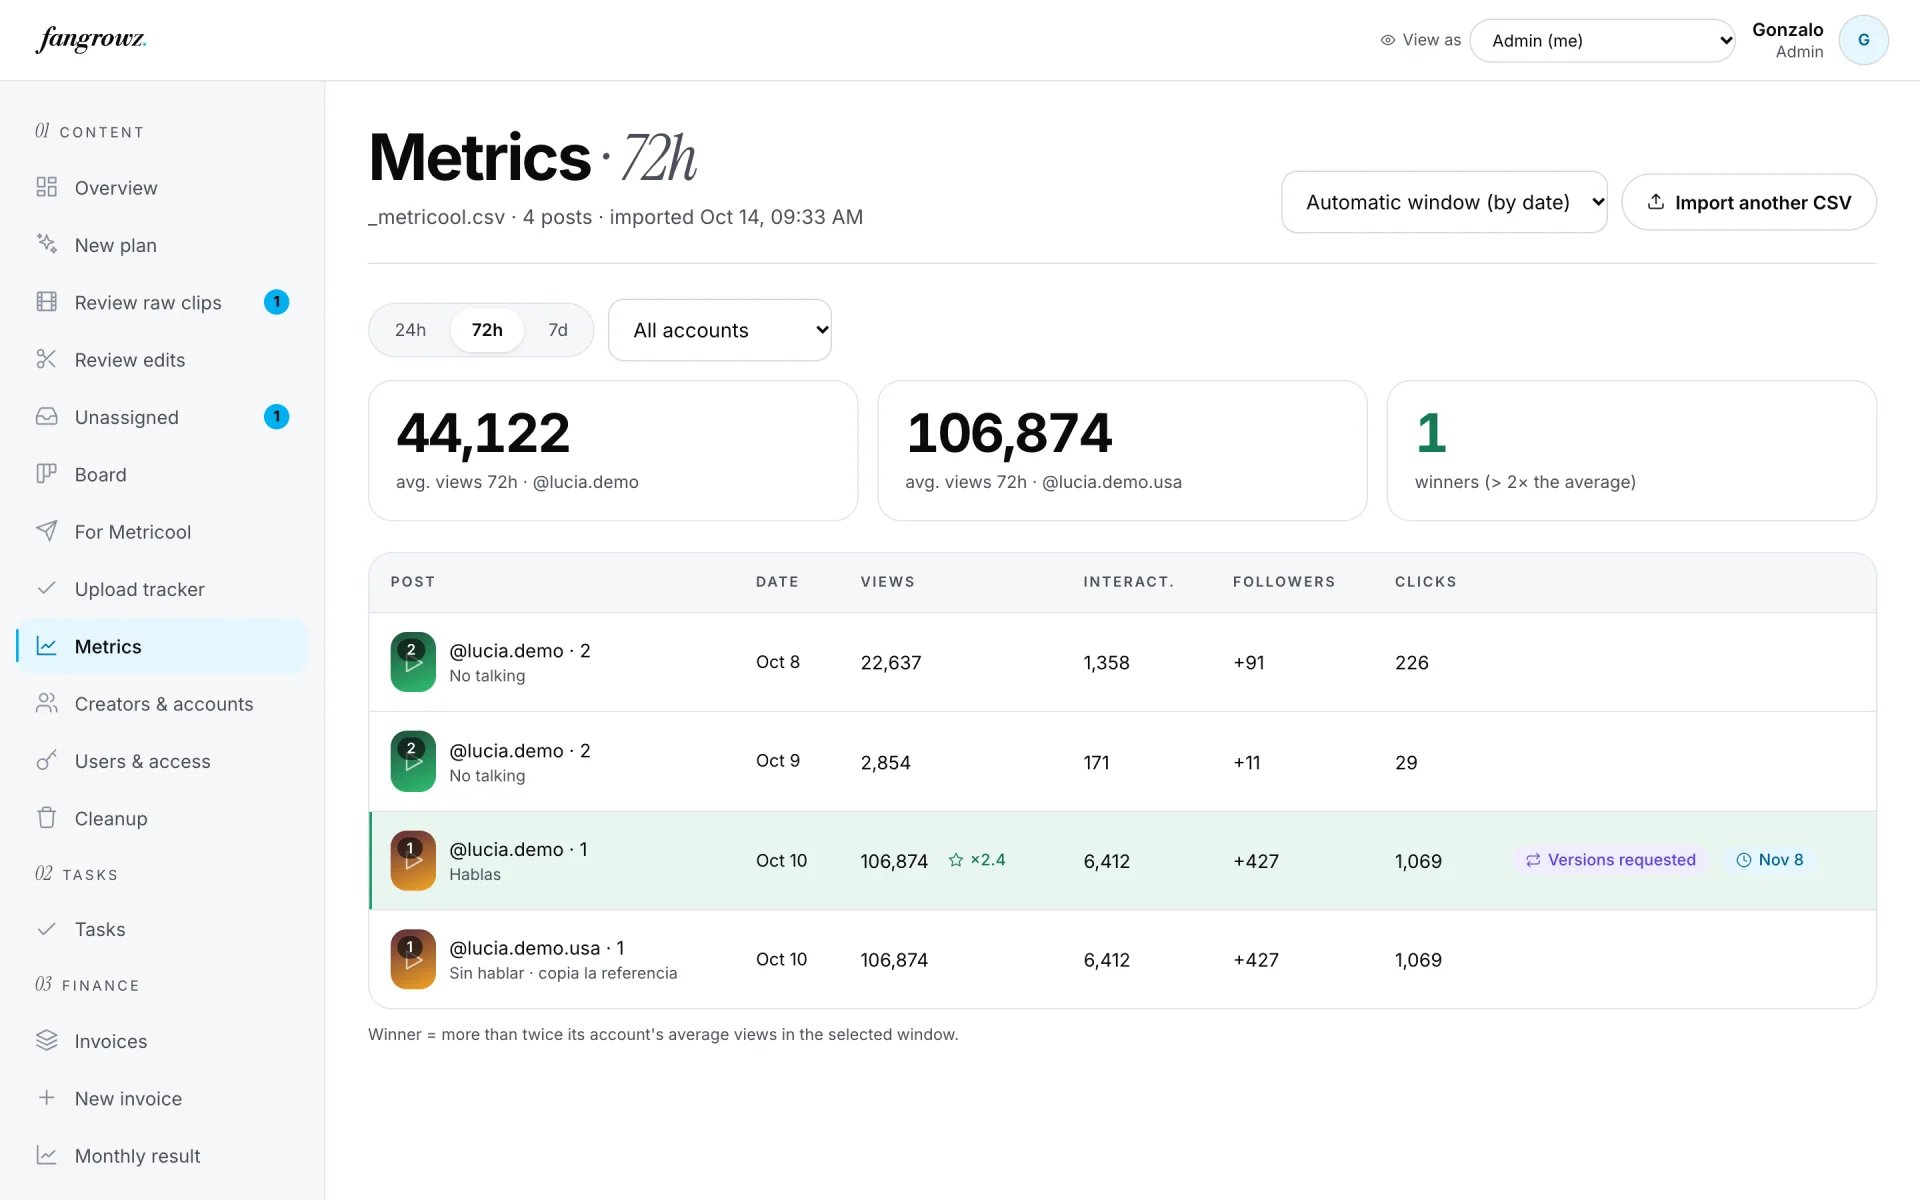Click the Monthly result chart icon

coord(46,1155)
